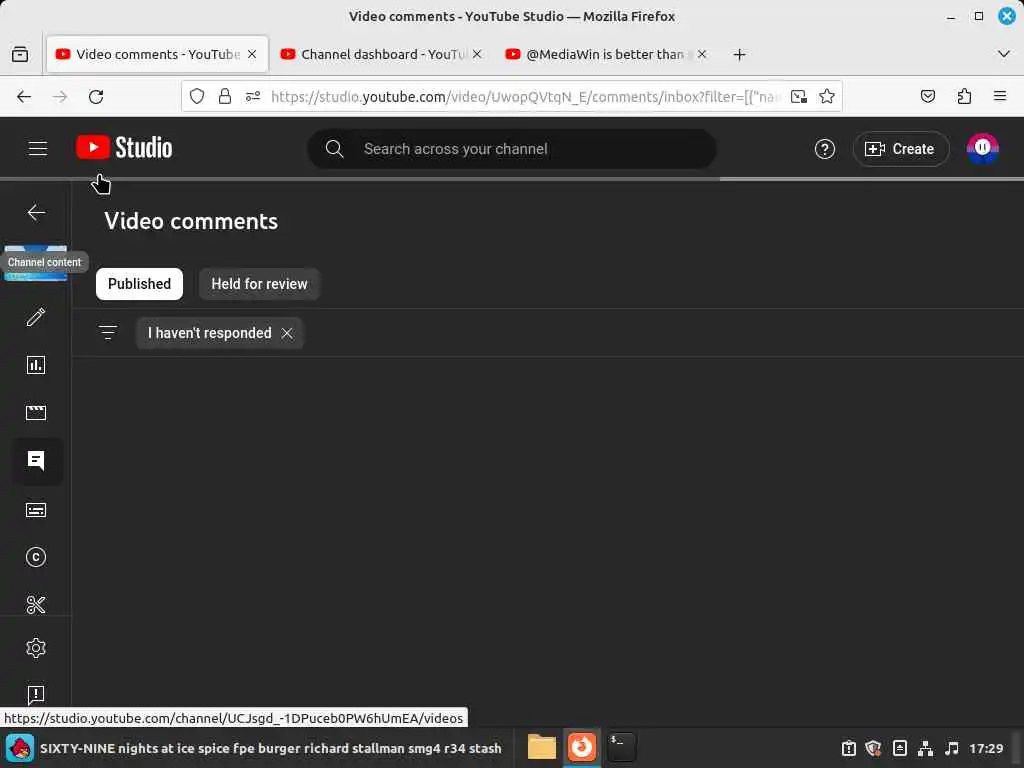The width and height of the screenshot is (1024, 768).
Task: Open the Help question mark icon
Action: click(825, 149)
